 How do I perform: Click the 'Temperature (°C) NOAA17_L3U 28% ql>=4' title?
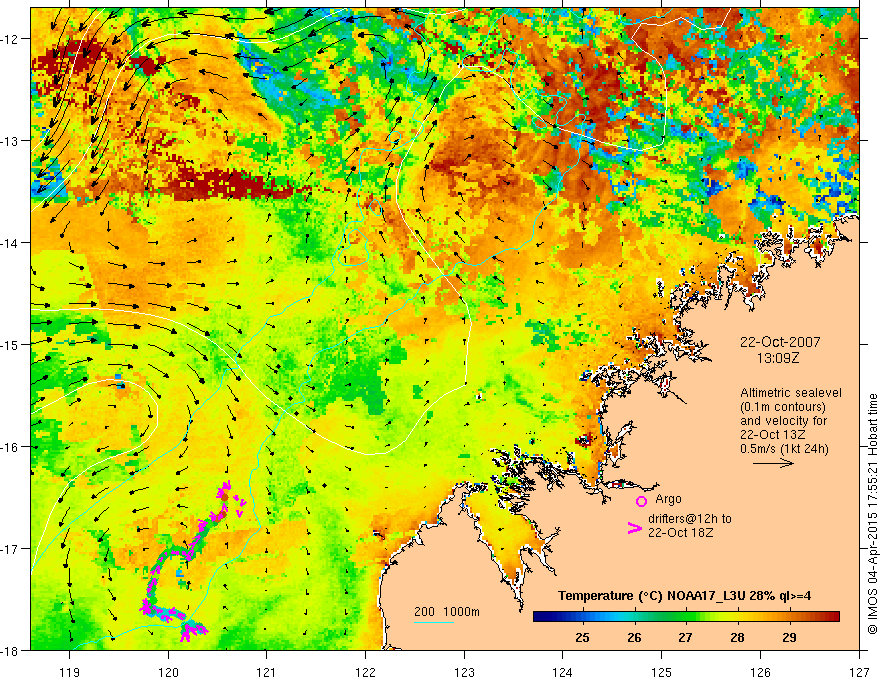click(684, 596)
